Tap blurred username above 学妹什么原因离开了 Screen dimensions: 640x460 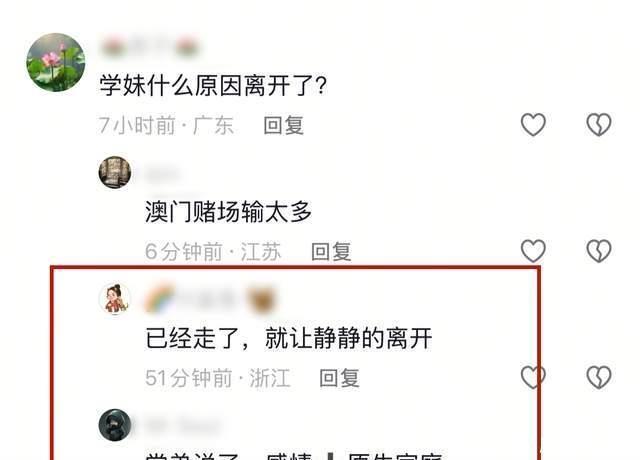point(150,47)
